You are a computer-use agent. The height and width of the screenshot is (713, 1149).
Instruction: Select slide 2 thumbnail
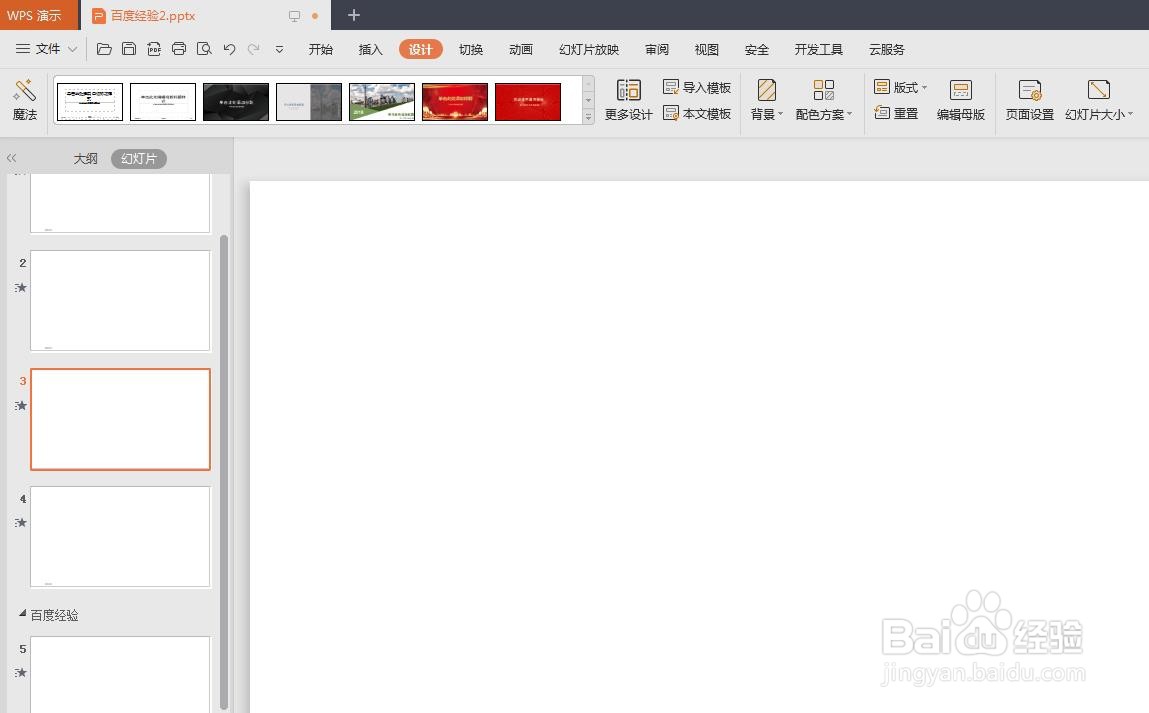[120, 300]
